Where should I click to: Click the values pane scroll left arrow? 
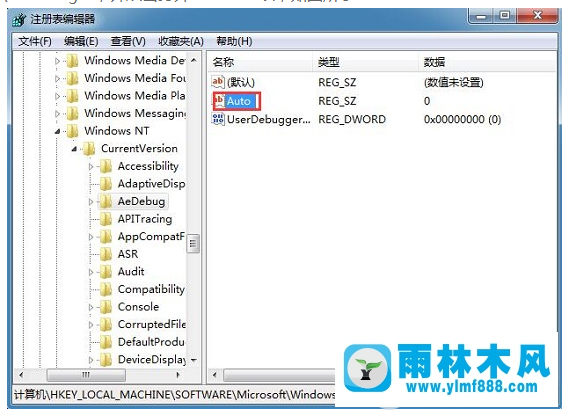tap(215, 375)
